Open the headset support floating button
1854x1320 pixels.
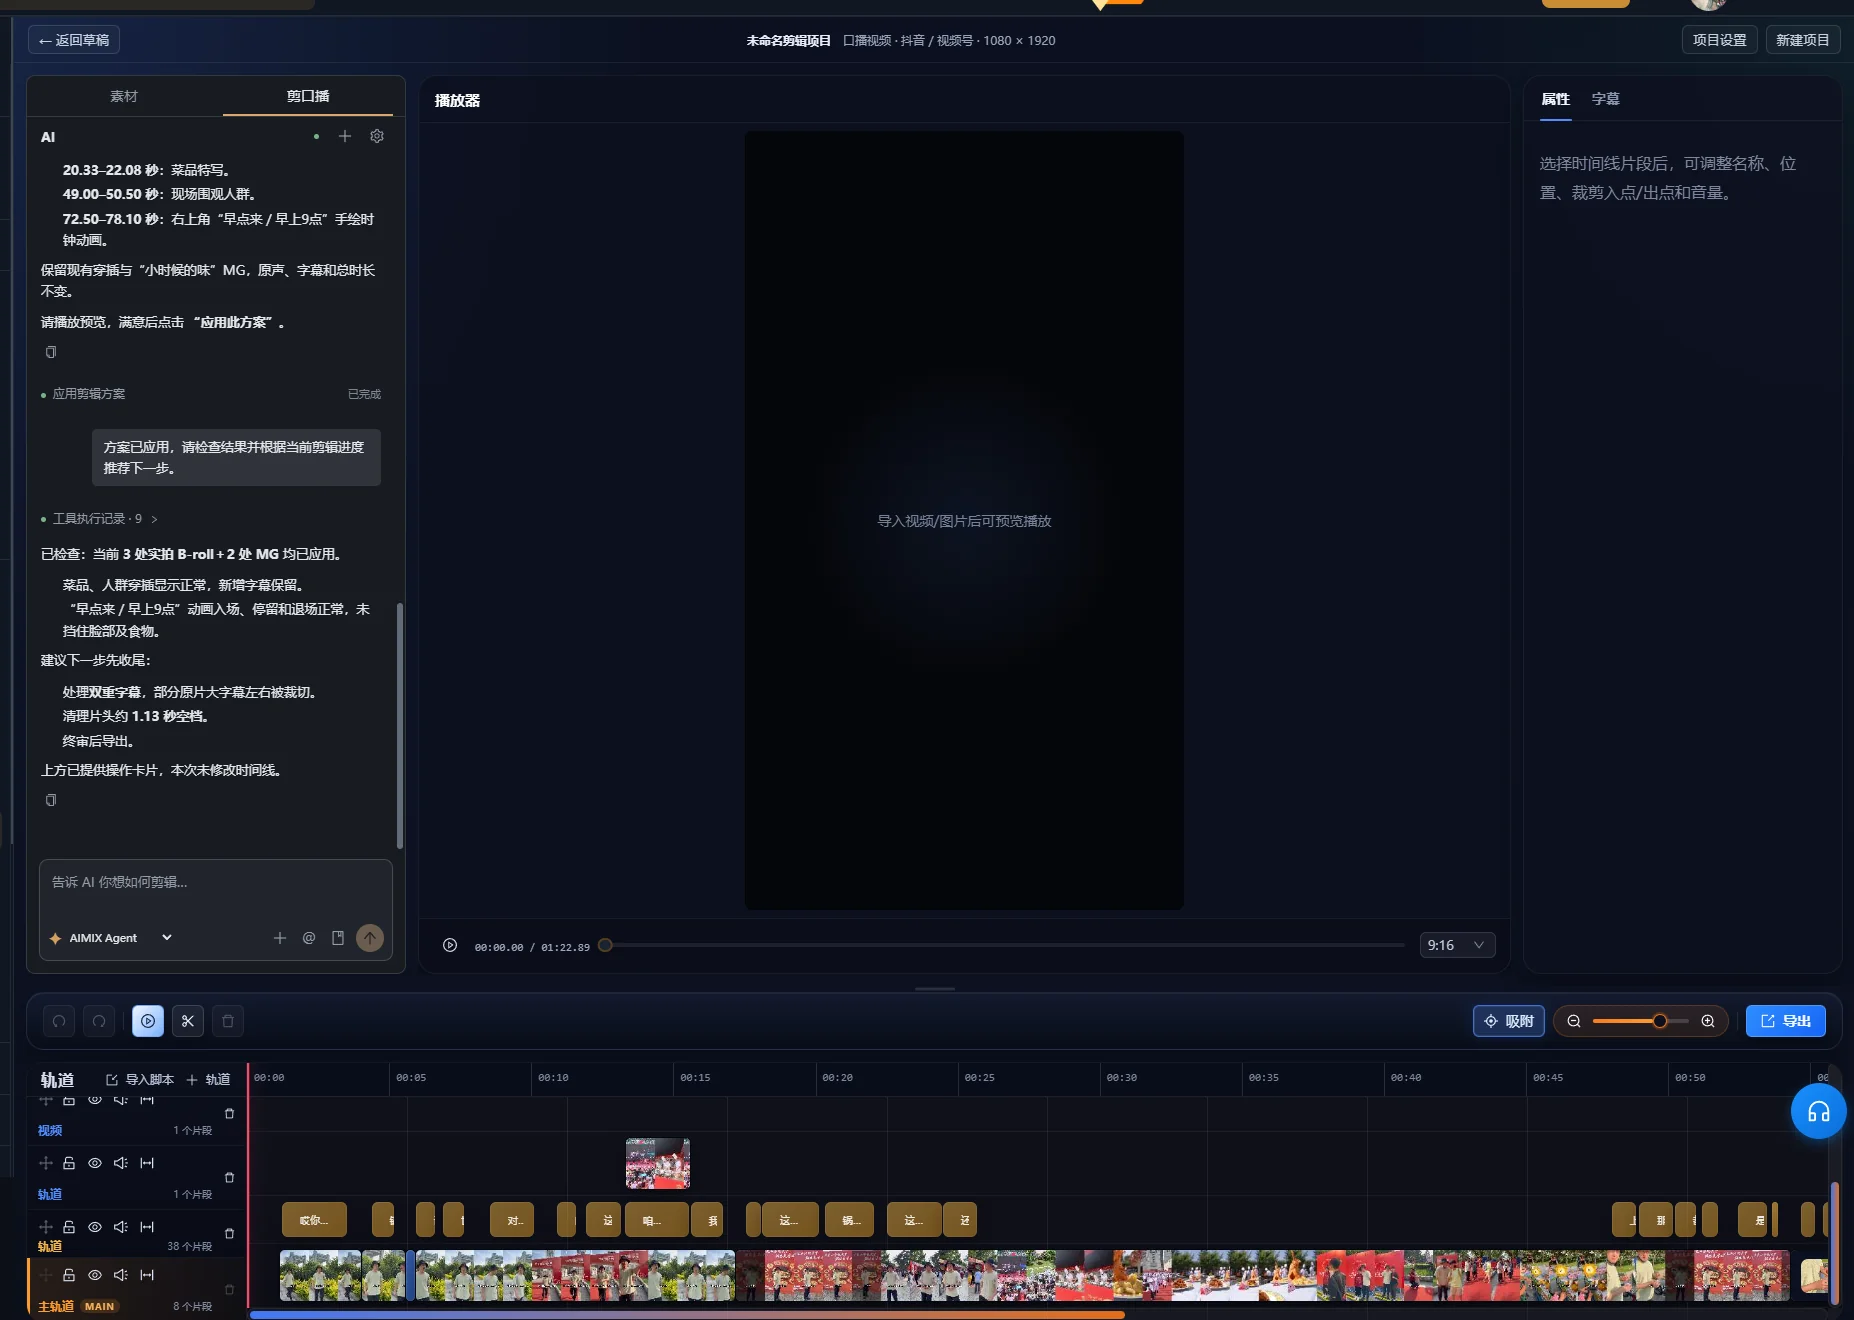click(x=1818, y=1111)
